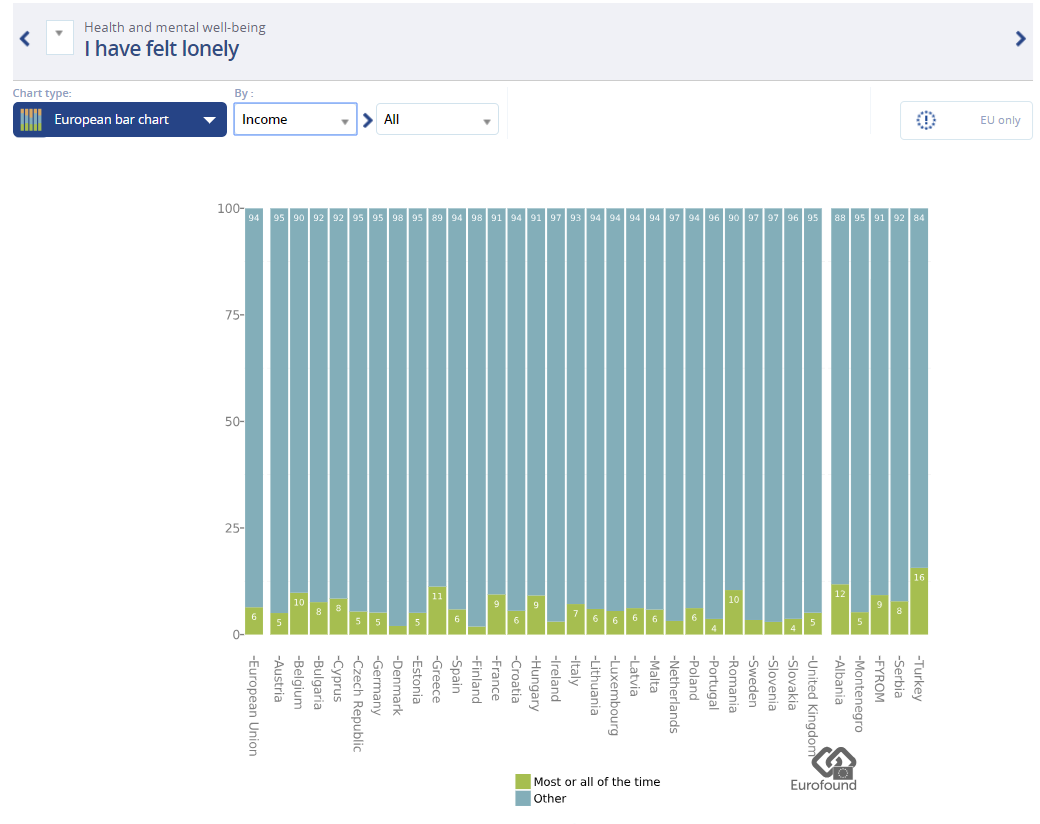The height and width of the screenshot is (824, 1040).
Task: Click the blue-grey legend color box
Action: [523, 799]
